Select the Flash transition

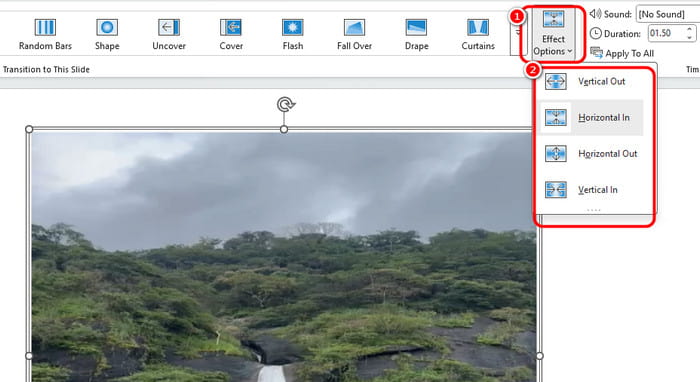pyautogui.click(x=292, y=34)
